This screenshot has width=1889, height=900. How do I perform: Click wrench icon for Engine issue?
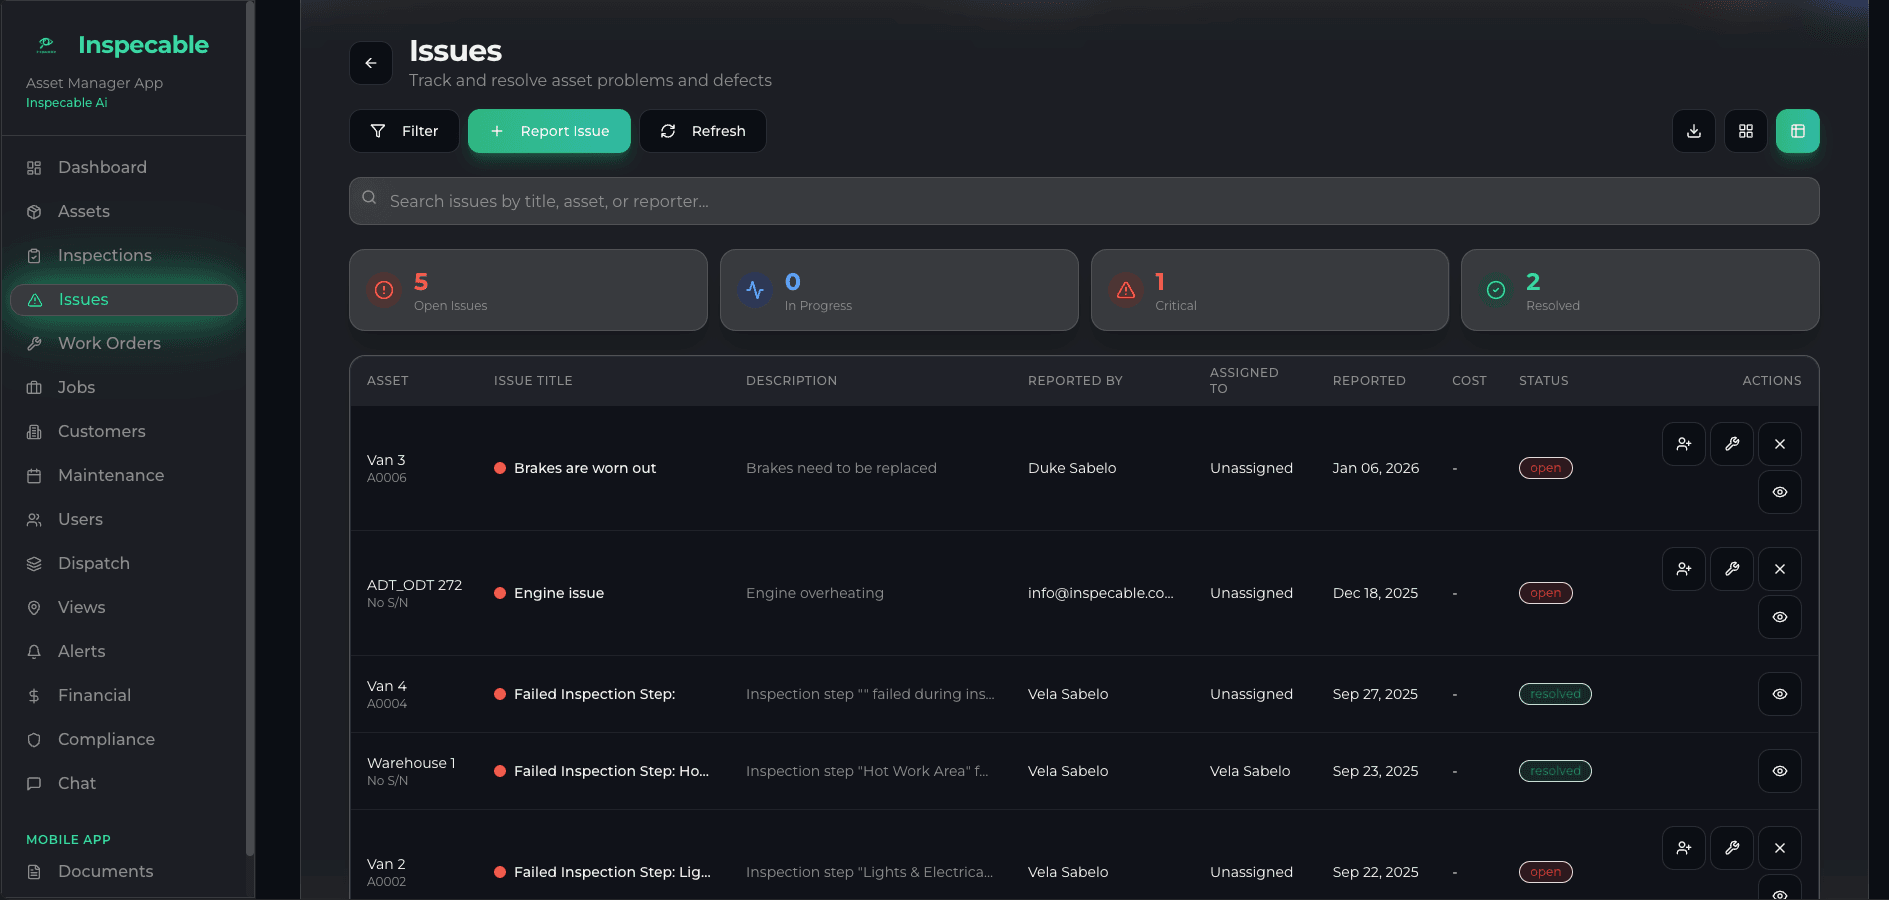tap(1732, 569)
